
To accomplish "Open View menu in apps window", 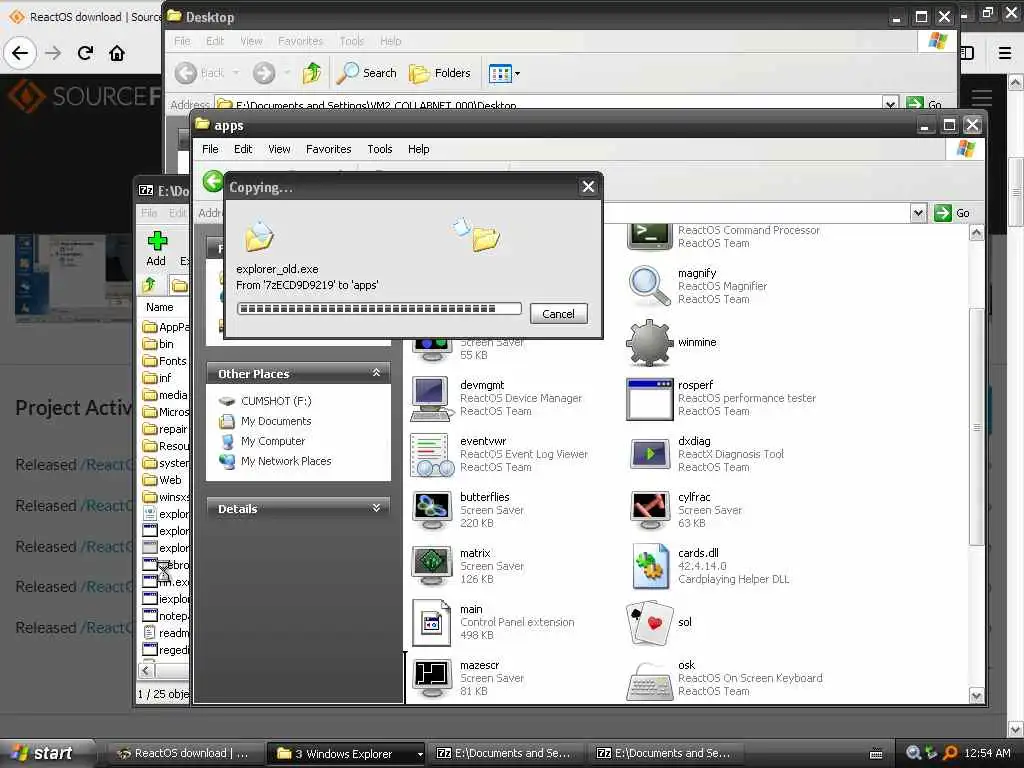I will point(280,149).
